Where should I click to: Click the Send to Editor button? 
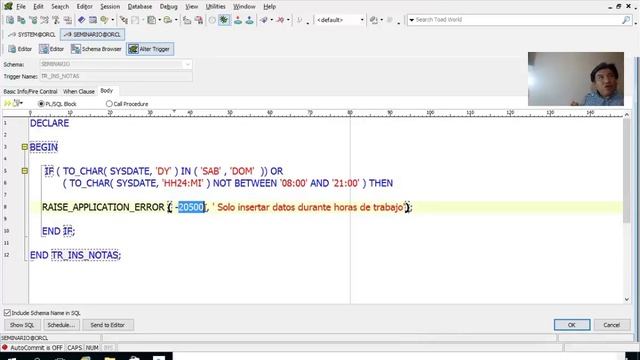(x=107, y=325)
